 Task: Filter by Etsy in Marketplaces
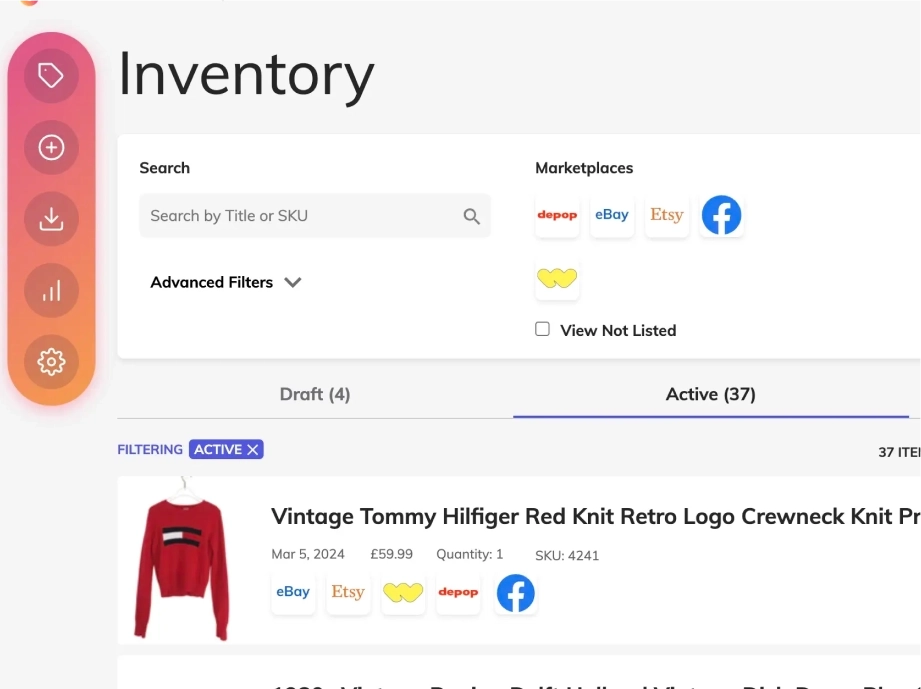pyautogui.click(x=667, y=215)
